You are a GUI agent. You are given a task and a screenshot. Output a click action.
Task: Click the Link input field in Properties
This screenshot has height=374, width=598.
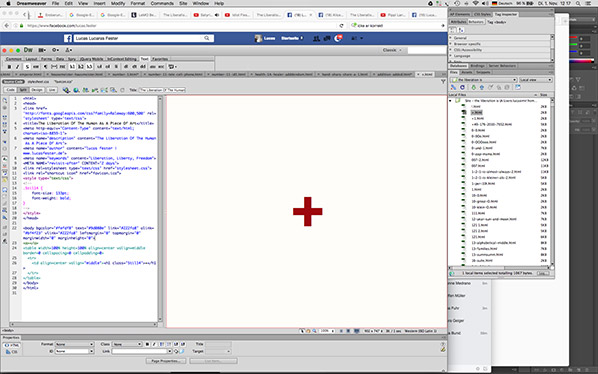click(141, 351)
